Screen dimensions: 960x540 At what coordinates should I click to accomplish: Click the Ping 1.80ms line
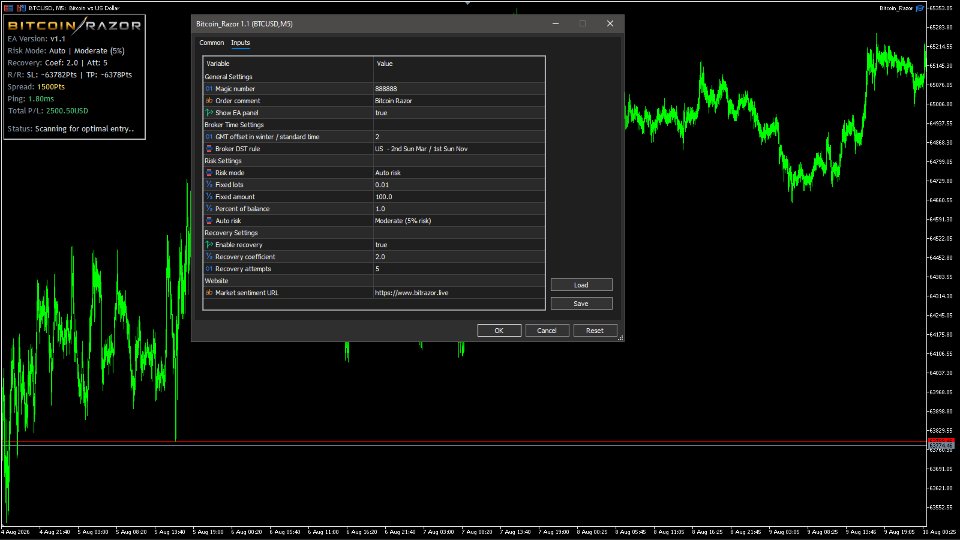tap(31, 99)
